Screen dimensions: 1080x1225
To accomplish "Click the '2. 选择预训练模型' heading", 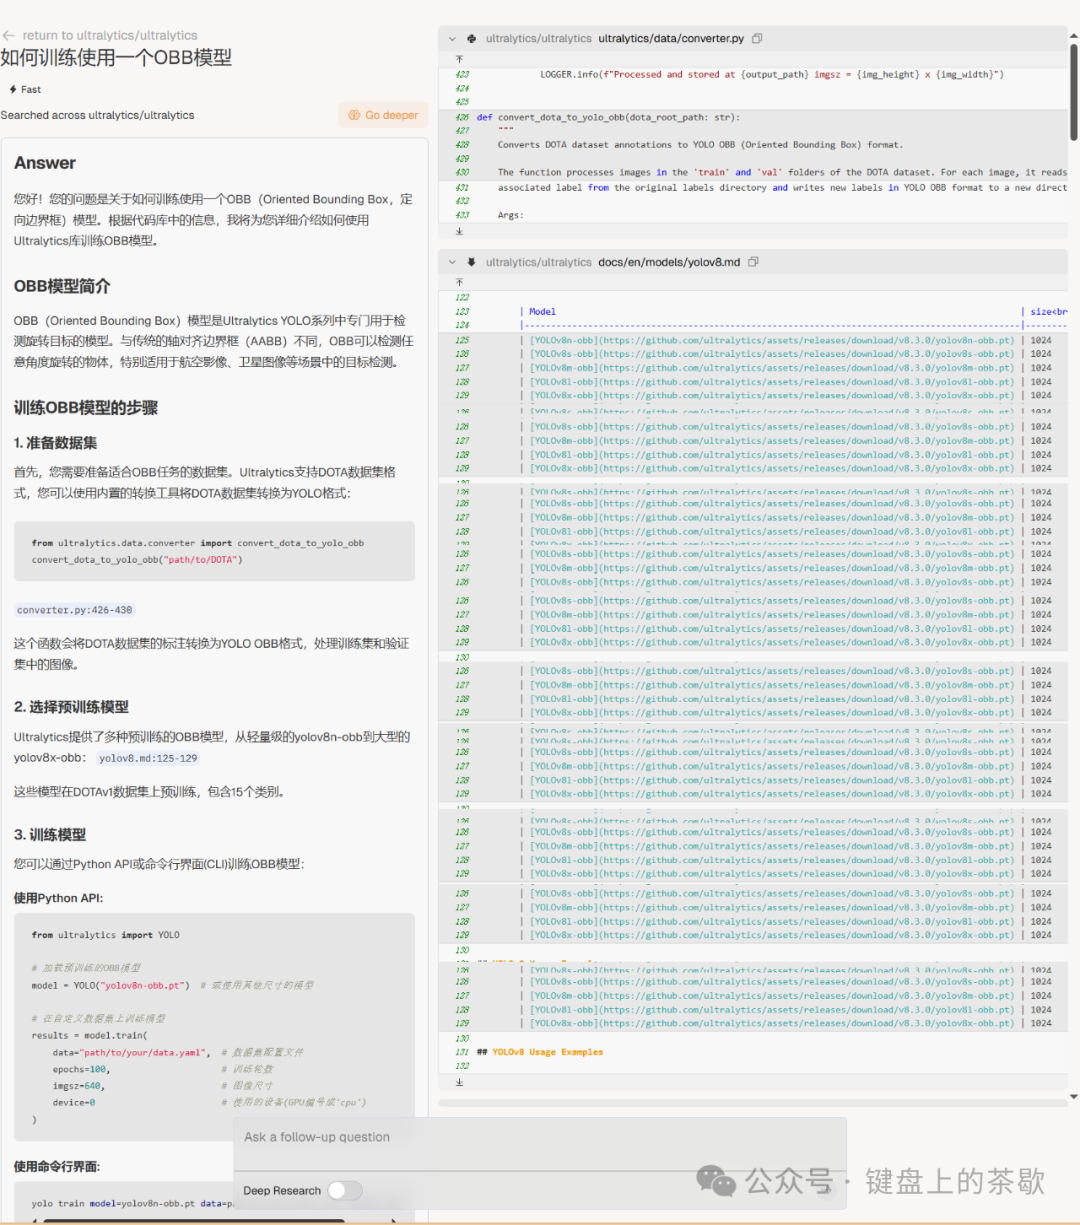I will pyautogui.click(x=71, y=707).
